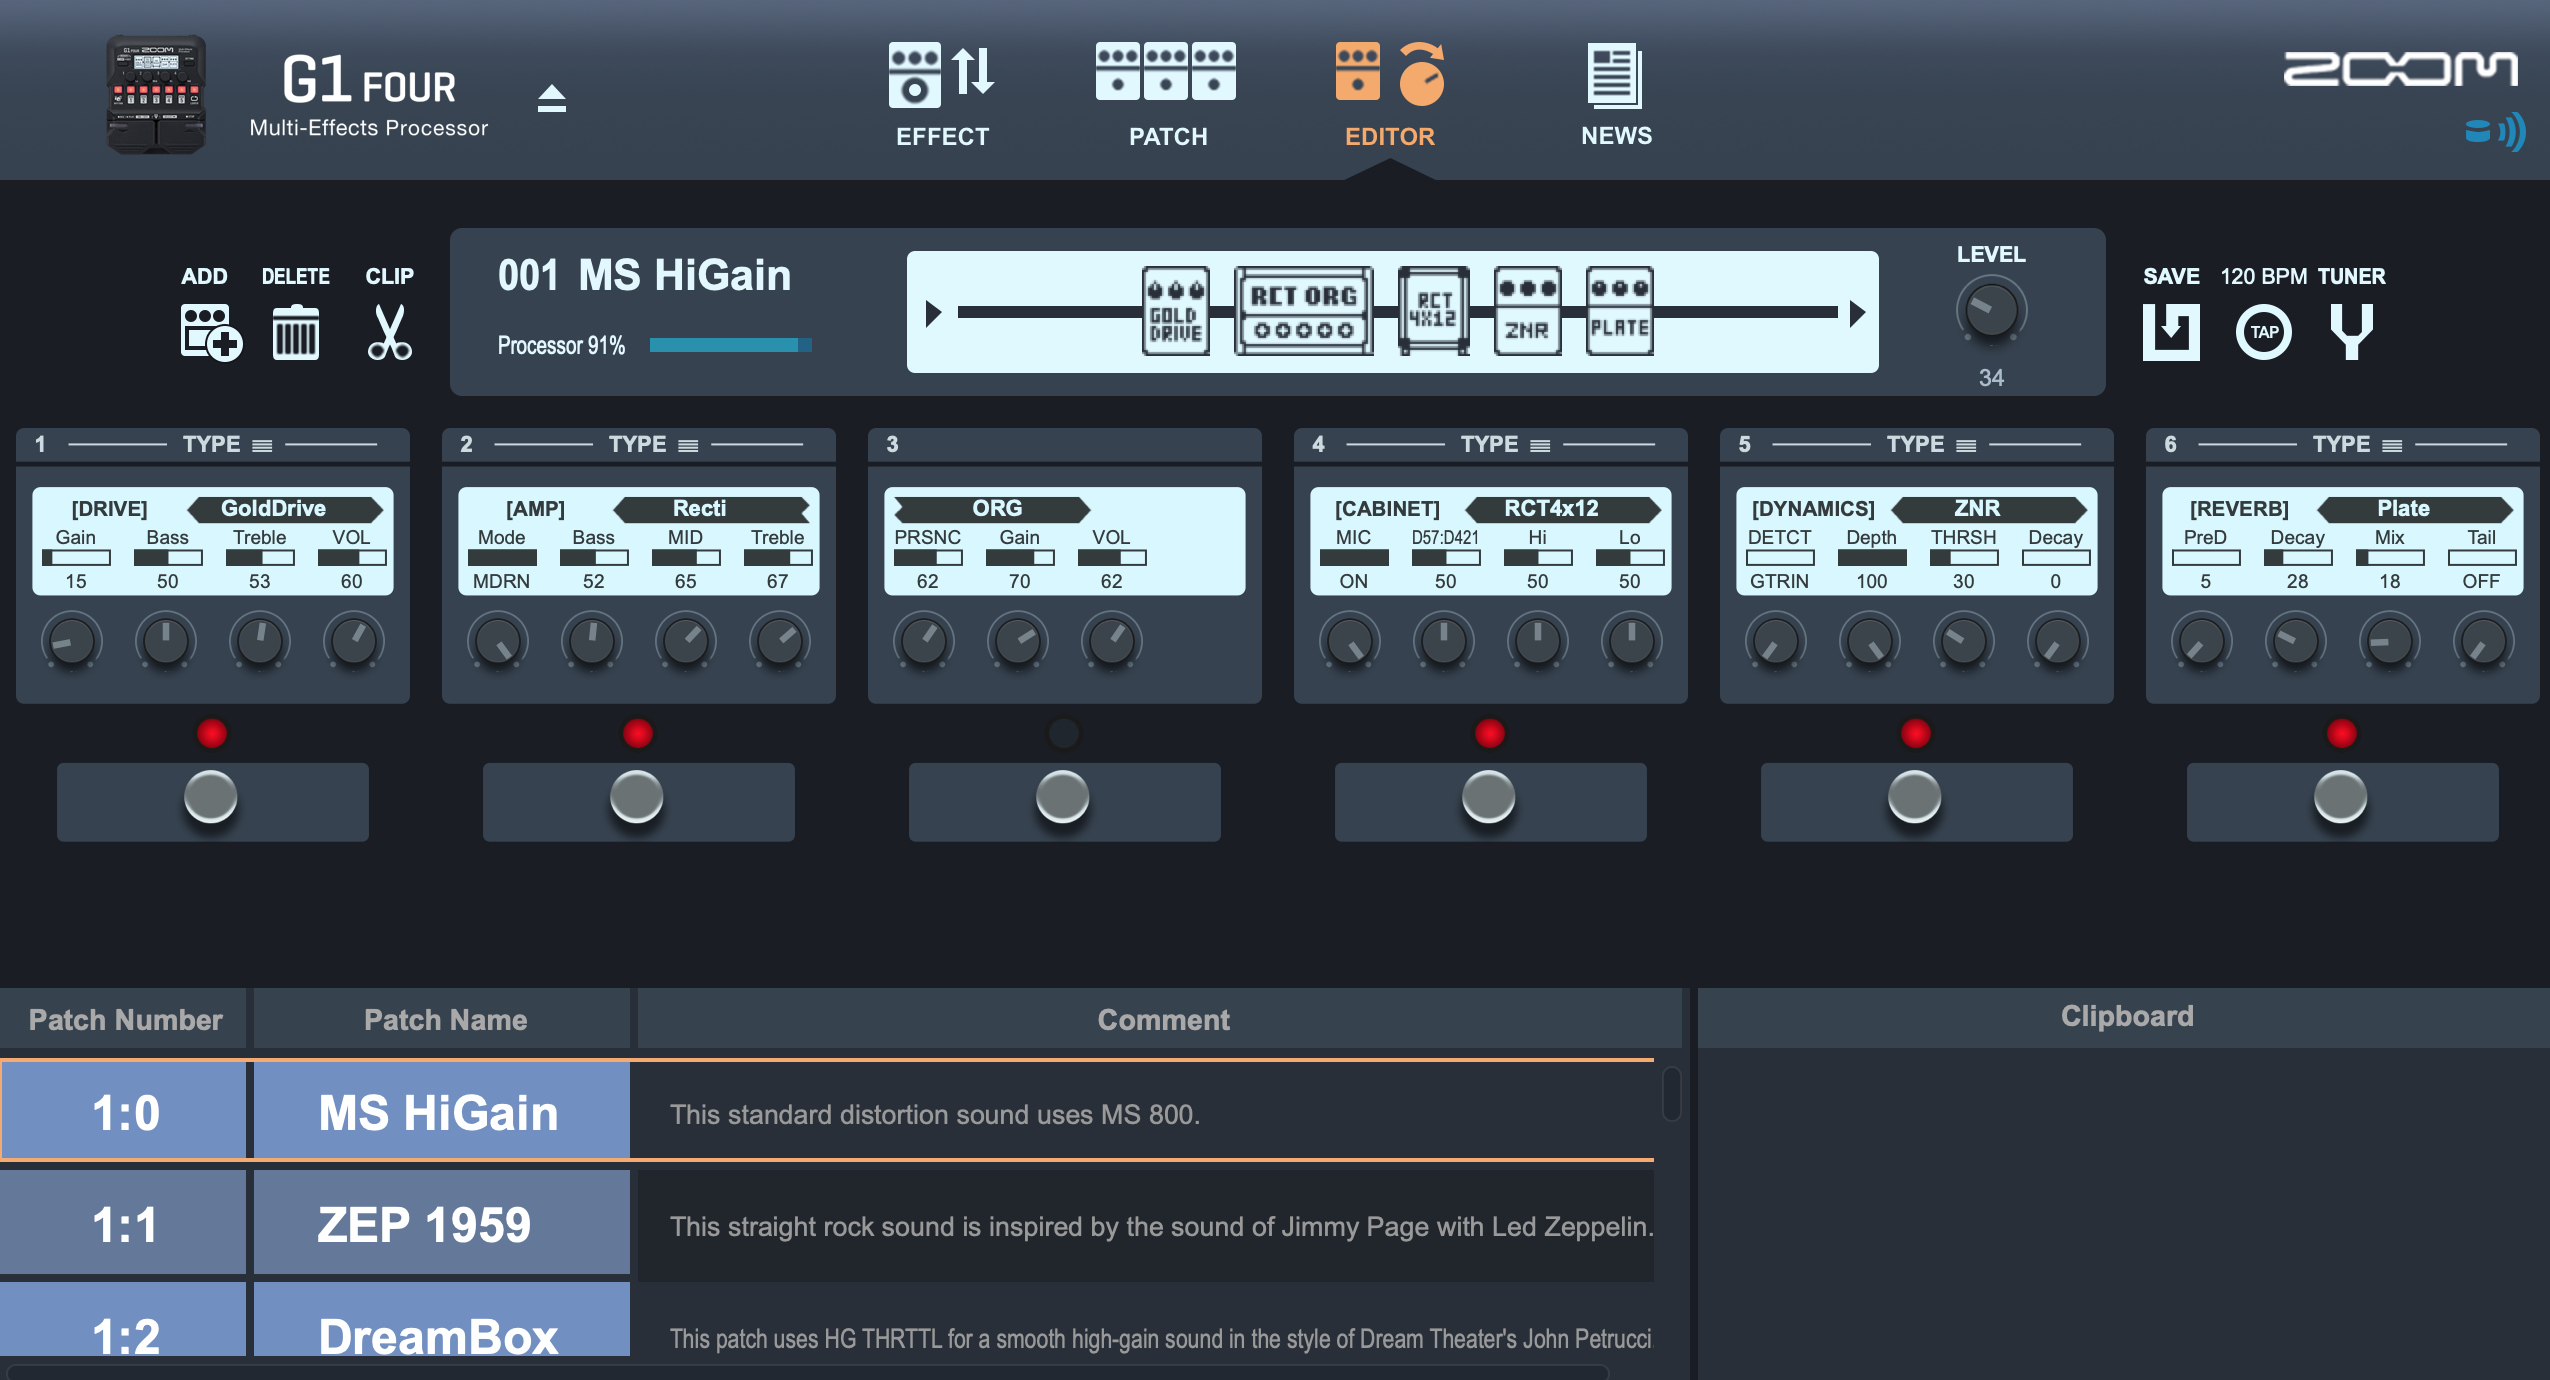
Task: Select the RCT 4x12 cabinet in chain
Action: (x=1434, y=311)
